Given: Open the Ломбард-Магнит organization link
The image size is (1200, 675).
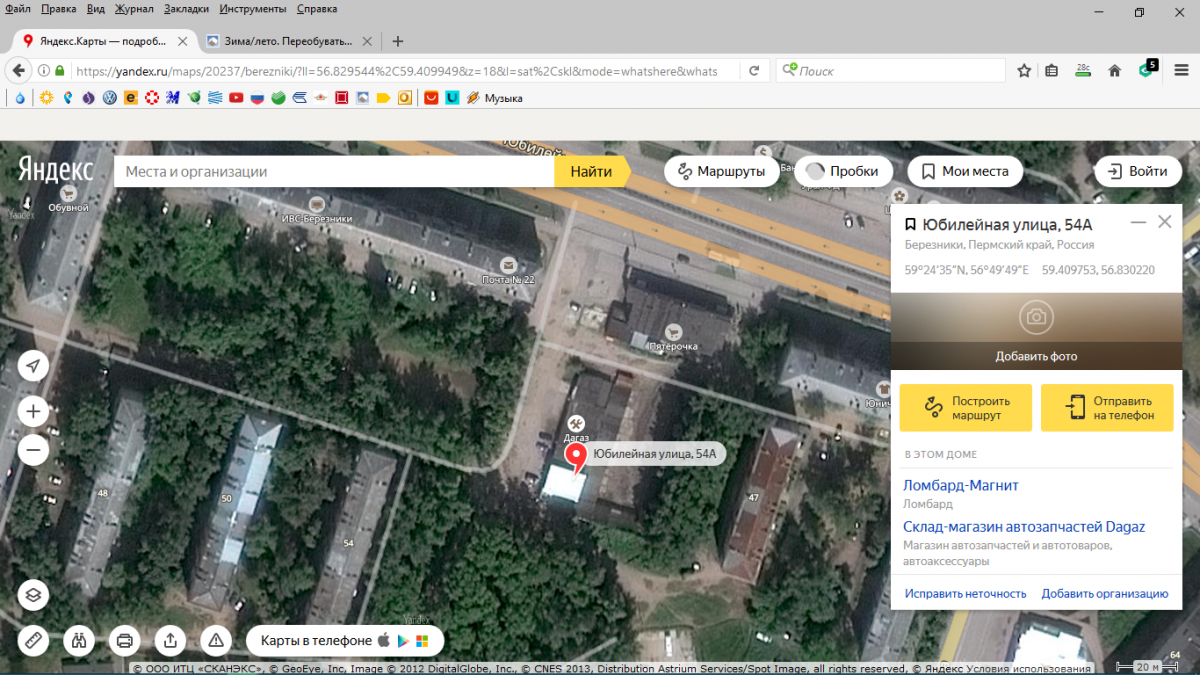Looking at the screenshot, I should [x=960, y=485].
